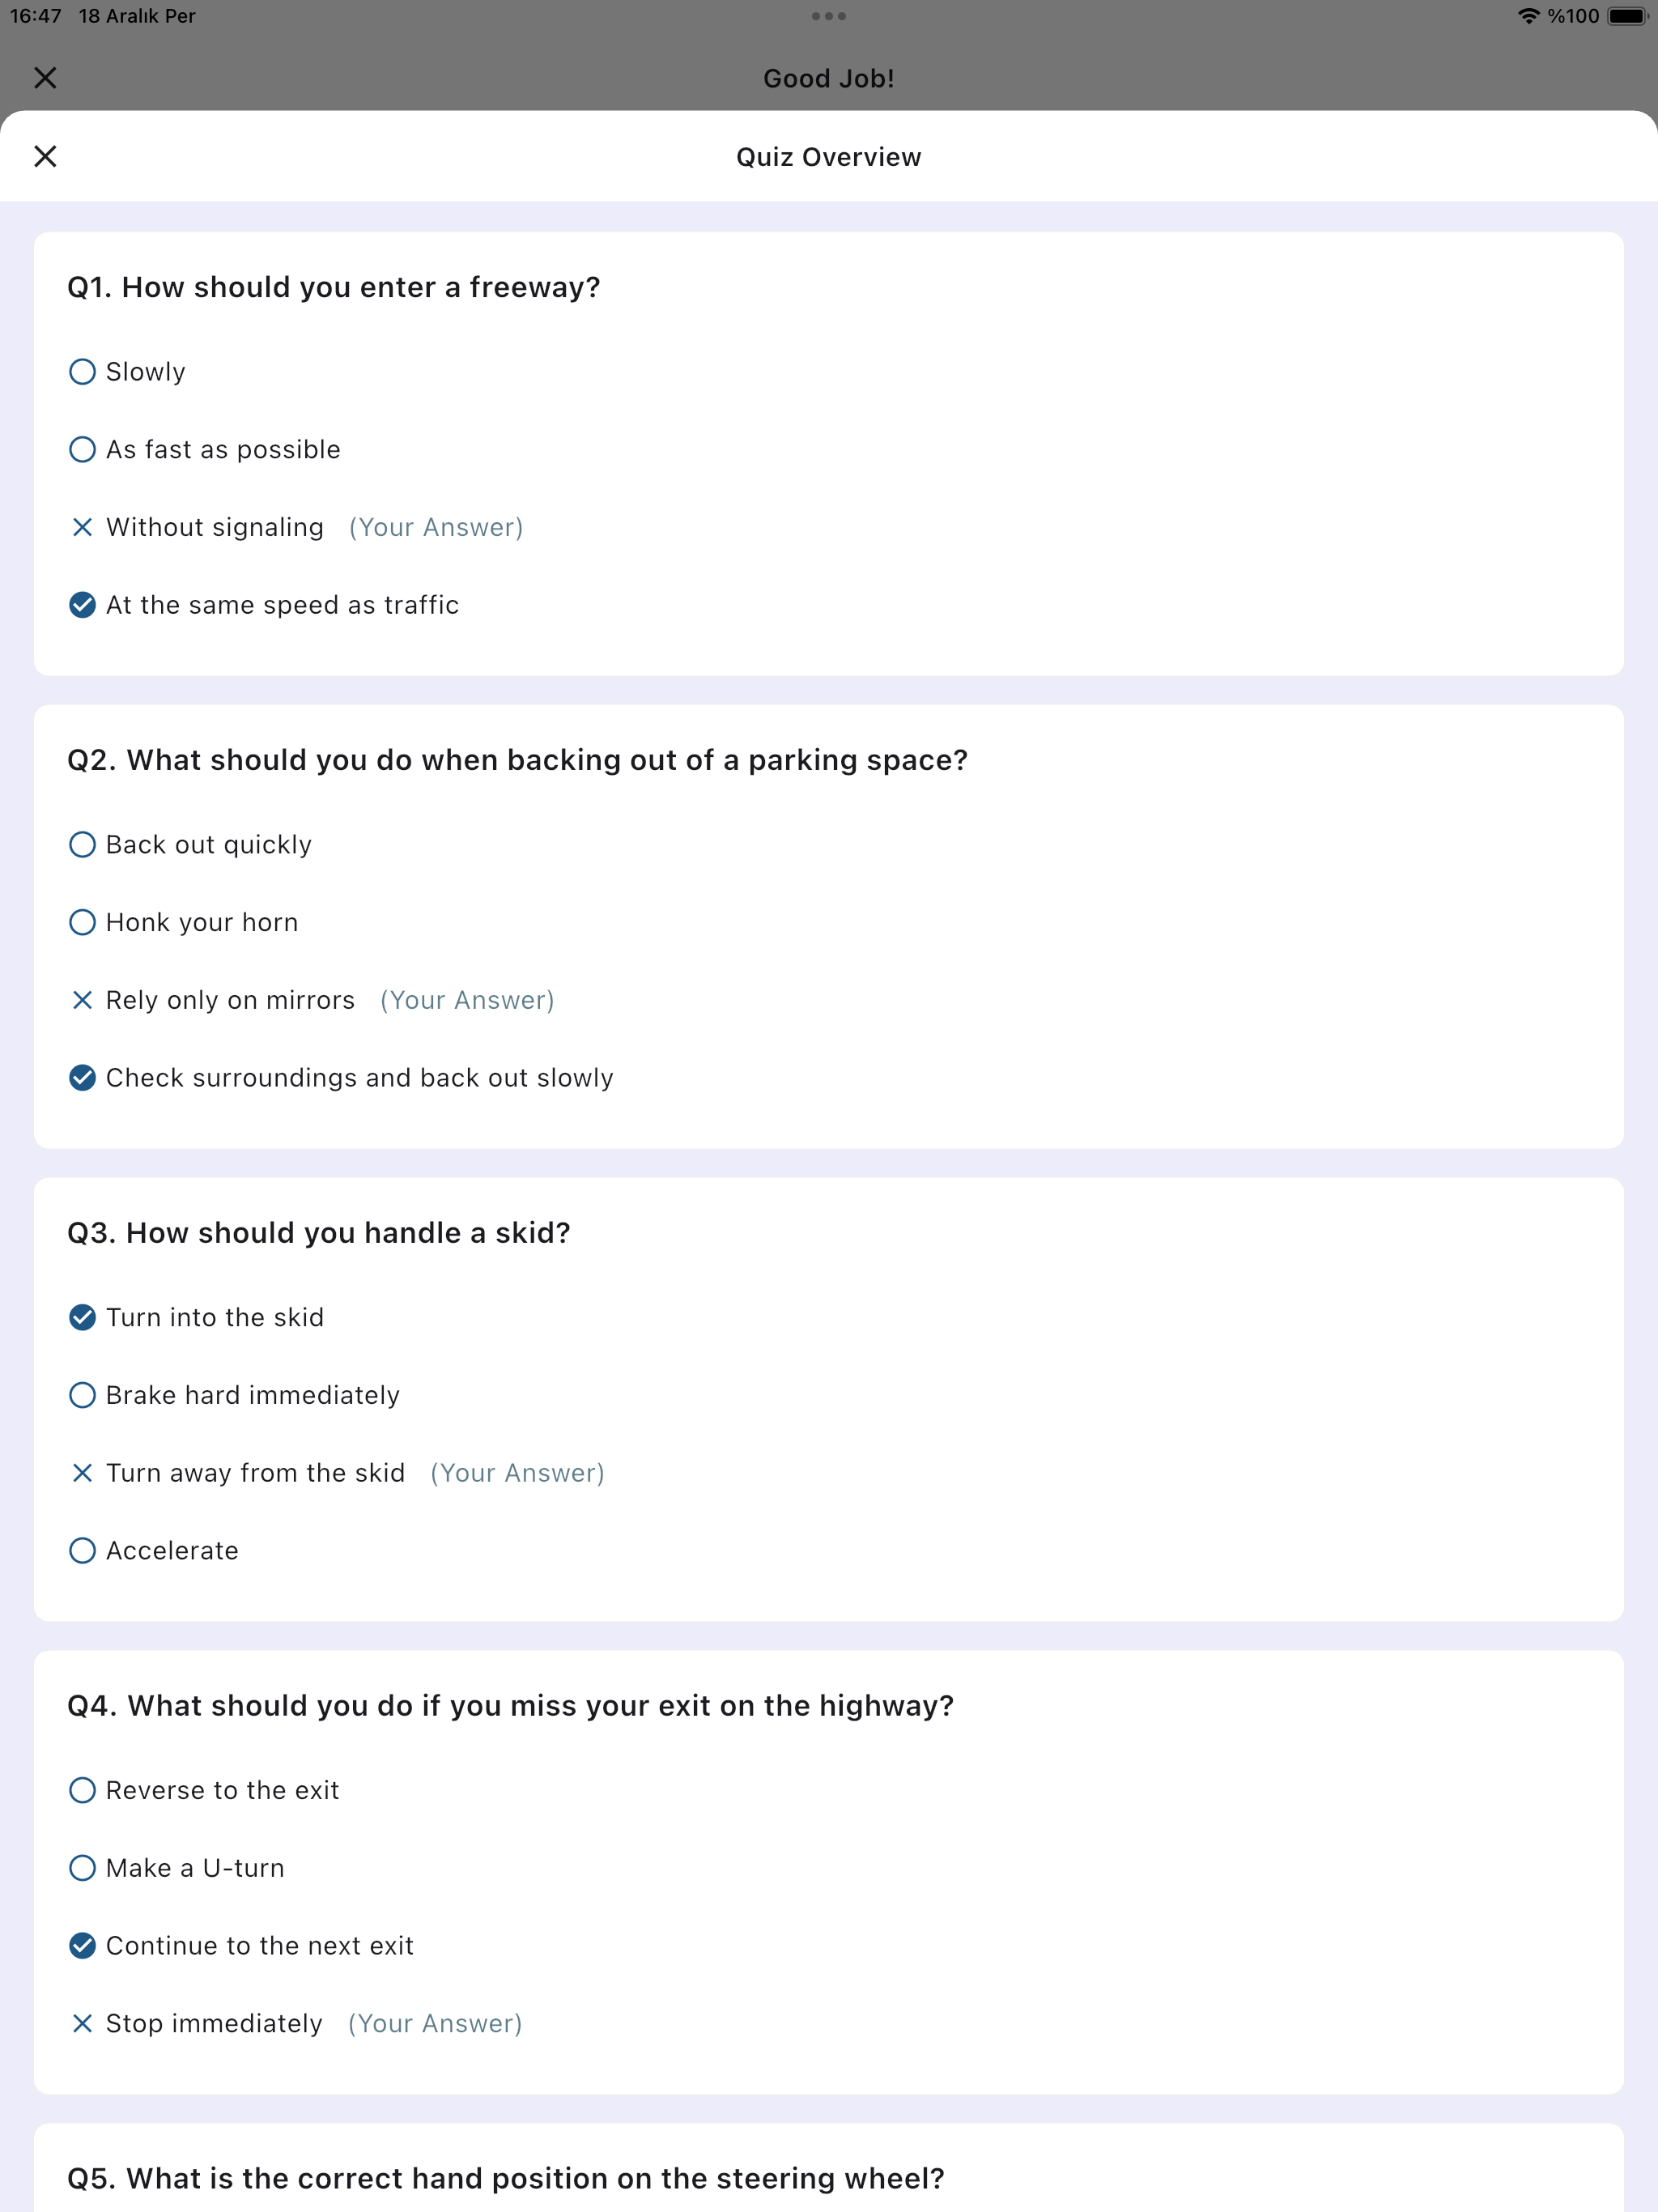Viewport: 1658px width, 2212px height.
Task: Tap the Q5 steering wheel question heading
Action: [505, 2178]
